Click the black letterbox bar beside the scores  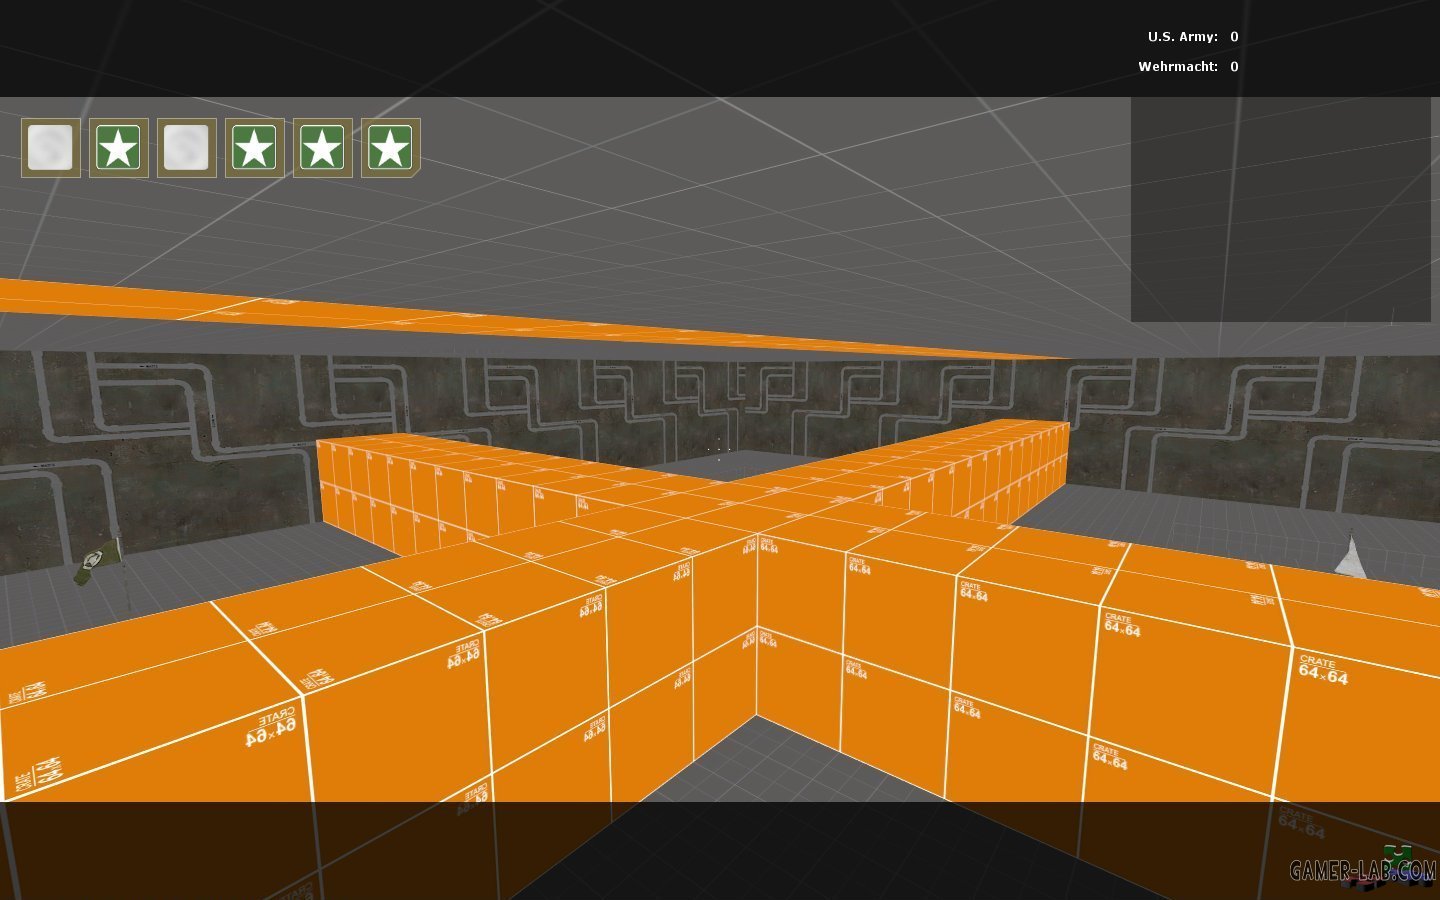600,48
